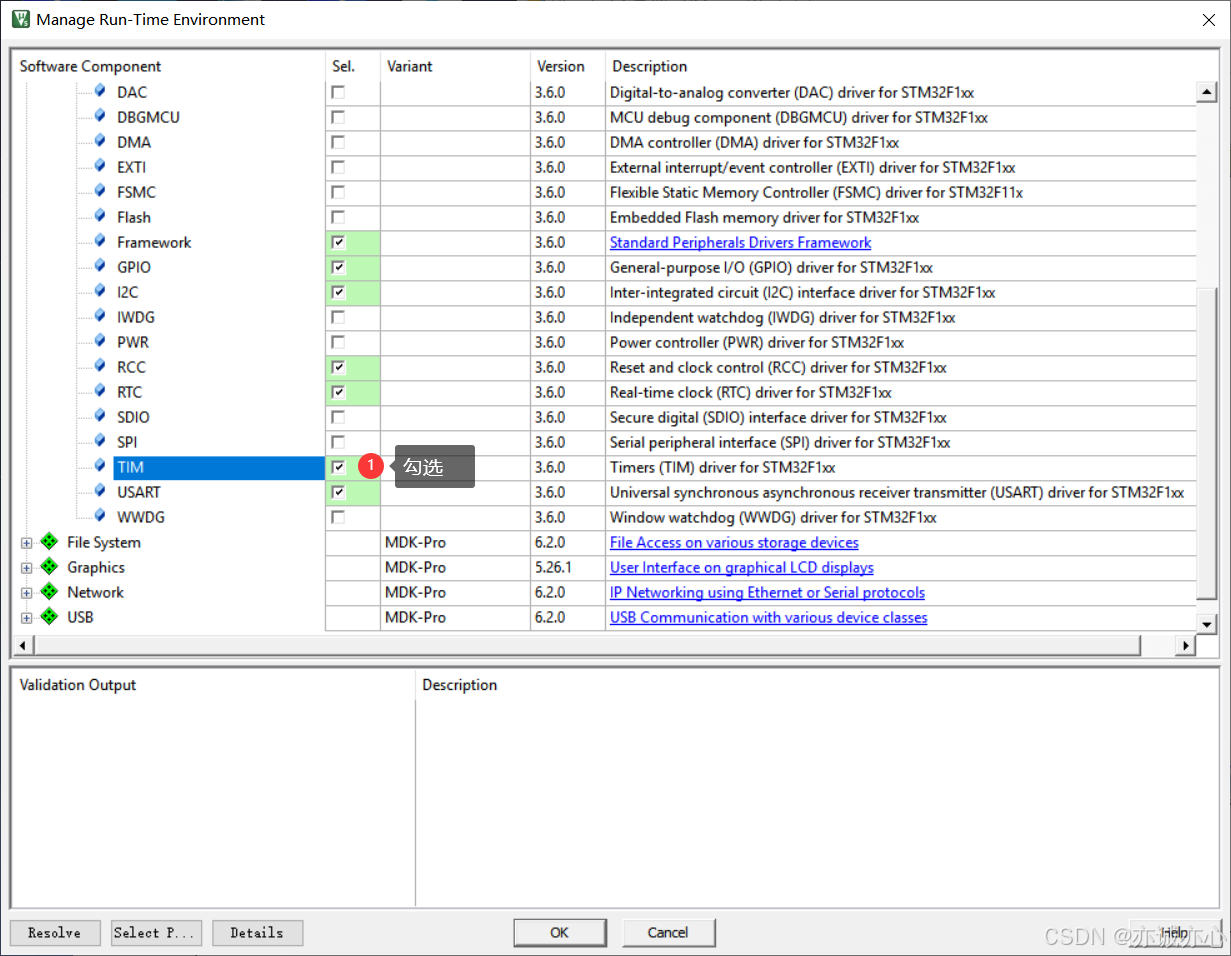The width and height of the screenshot is (1231, 956).
Task: Click the Details button
Action: point(257,932)
